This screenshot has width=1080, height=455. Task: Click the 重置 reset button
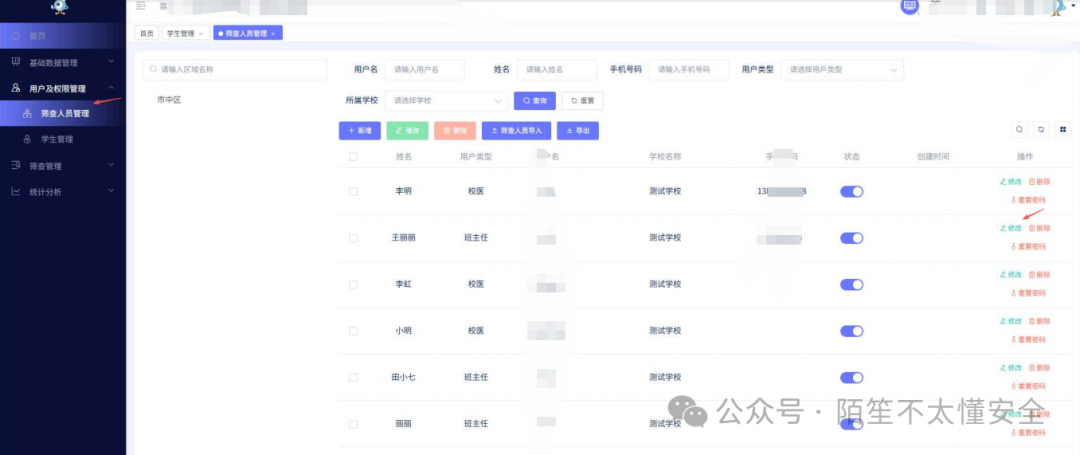click(x=583, y=100)
